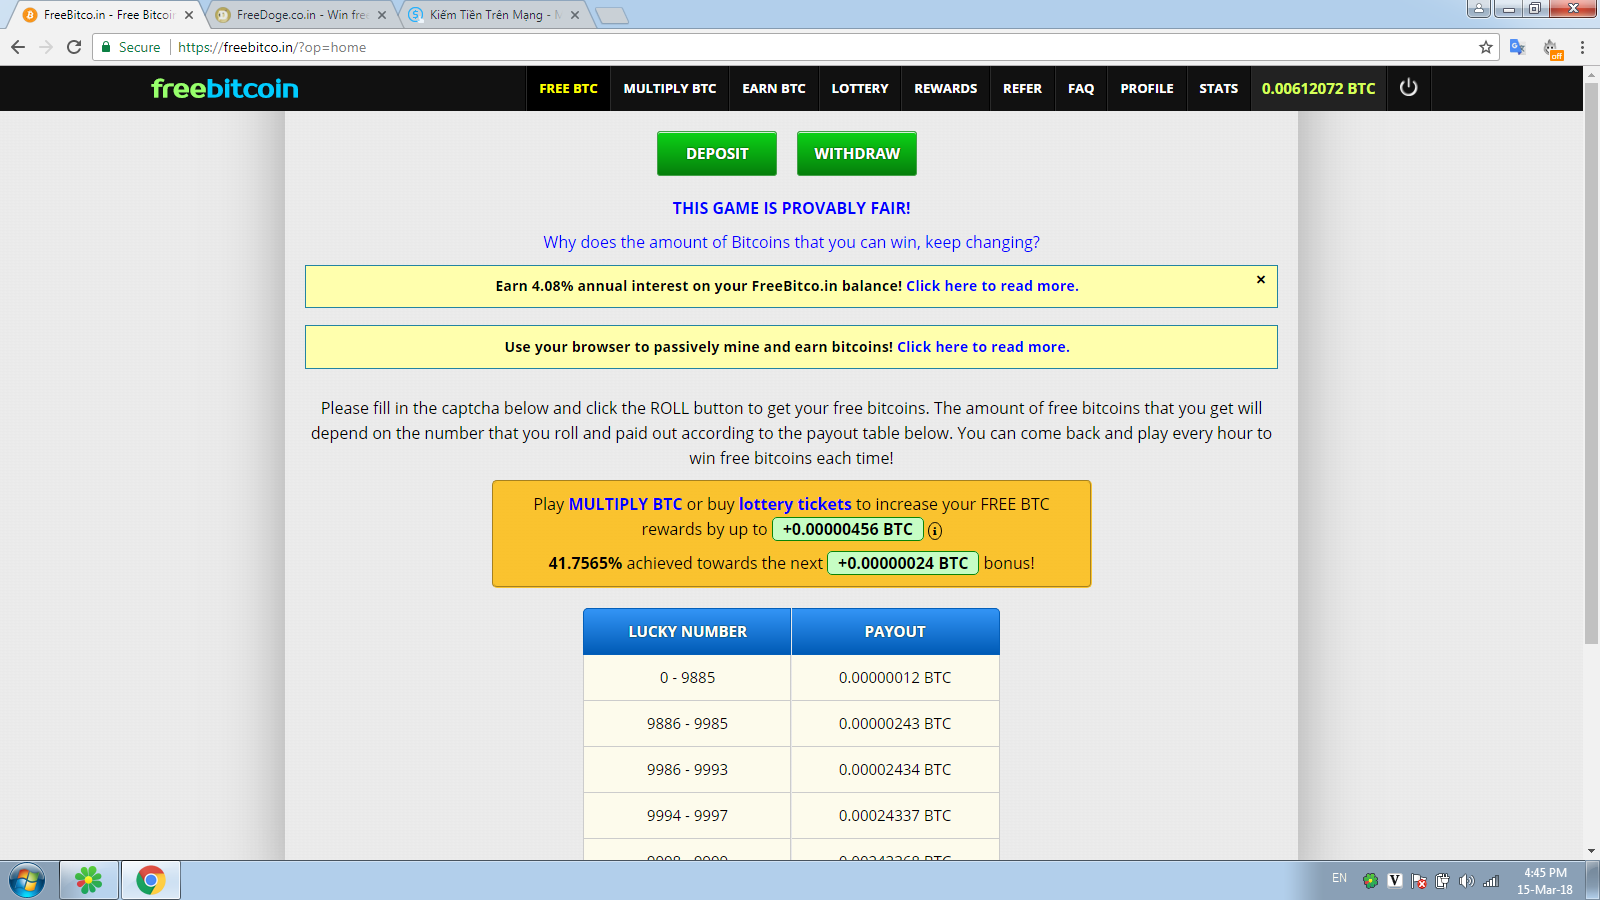This screenshot has height=900, width=1600.
Task: Open the Chrome three-dot menu
Action: (x=1582, y=47)
